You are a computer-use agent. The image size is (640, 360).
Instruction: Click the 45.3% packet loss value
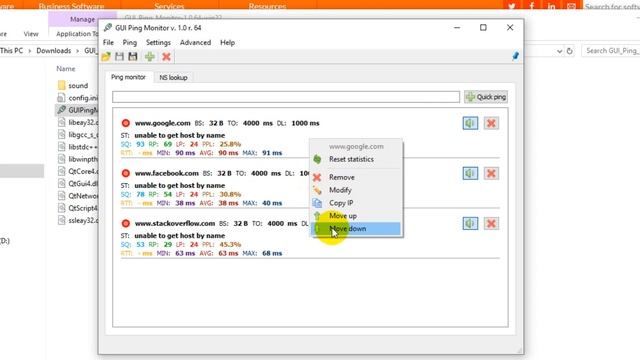tap(230, 244)
